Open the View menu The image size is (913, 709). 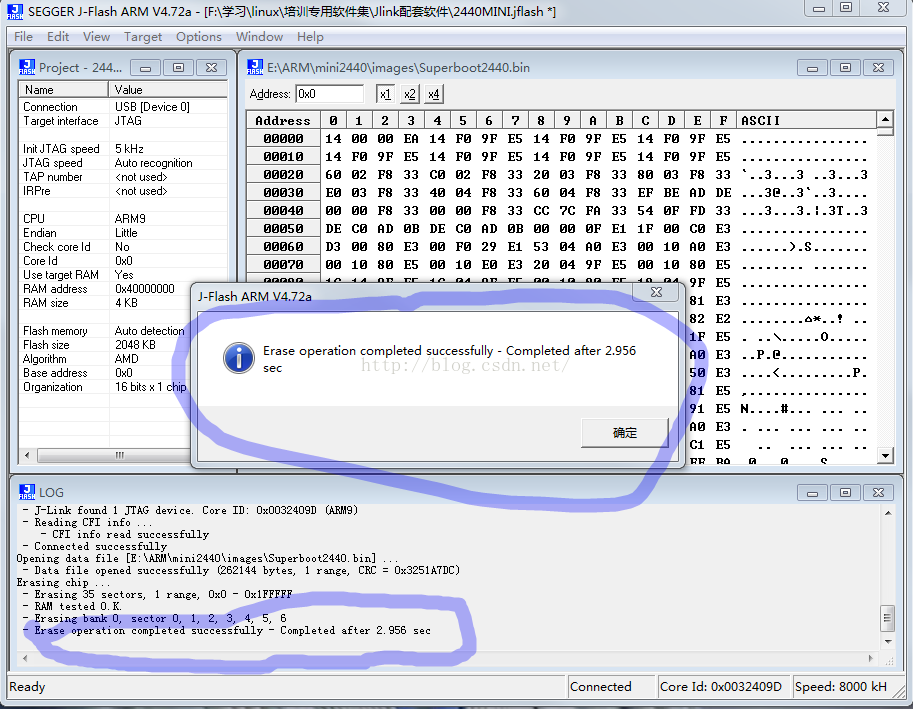[x=96, y=37]
